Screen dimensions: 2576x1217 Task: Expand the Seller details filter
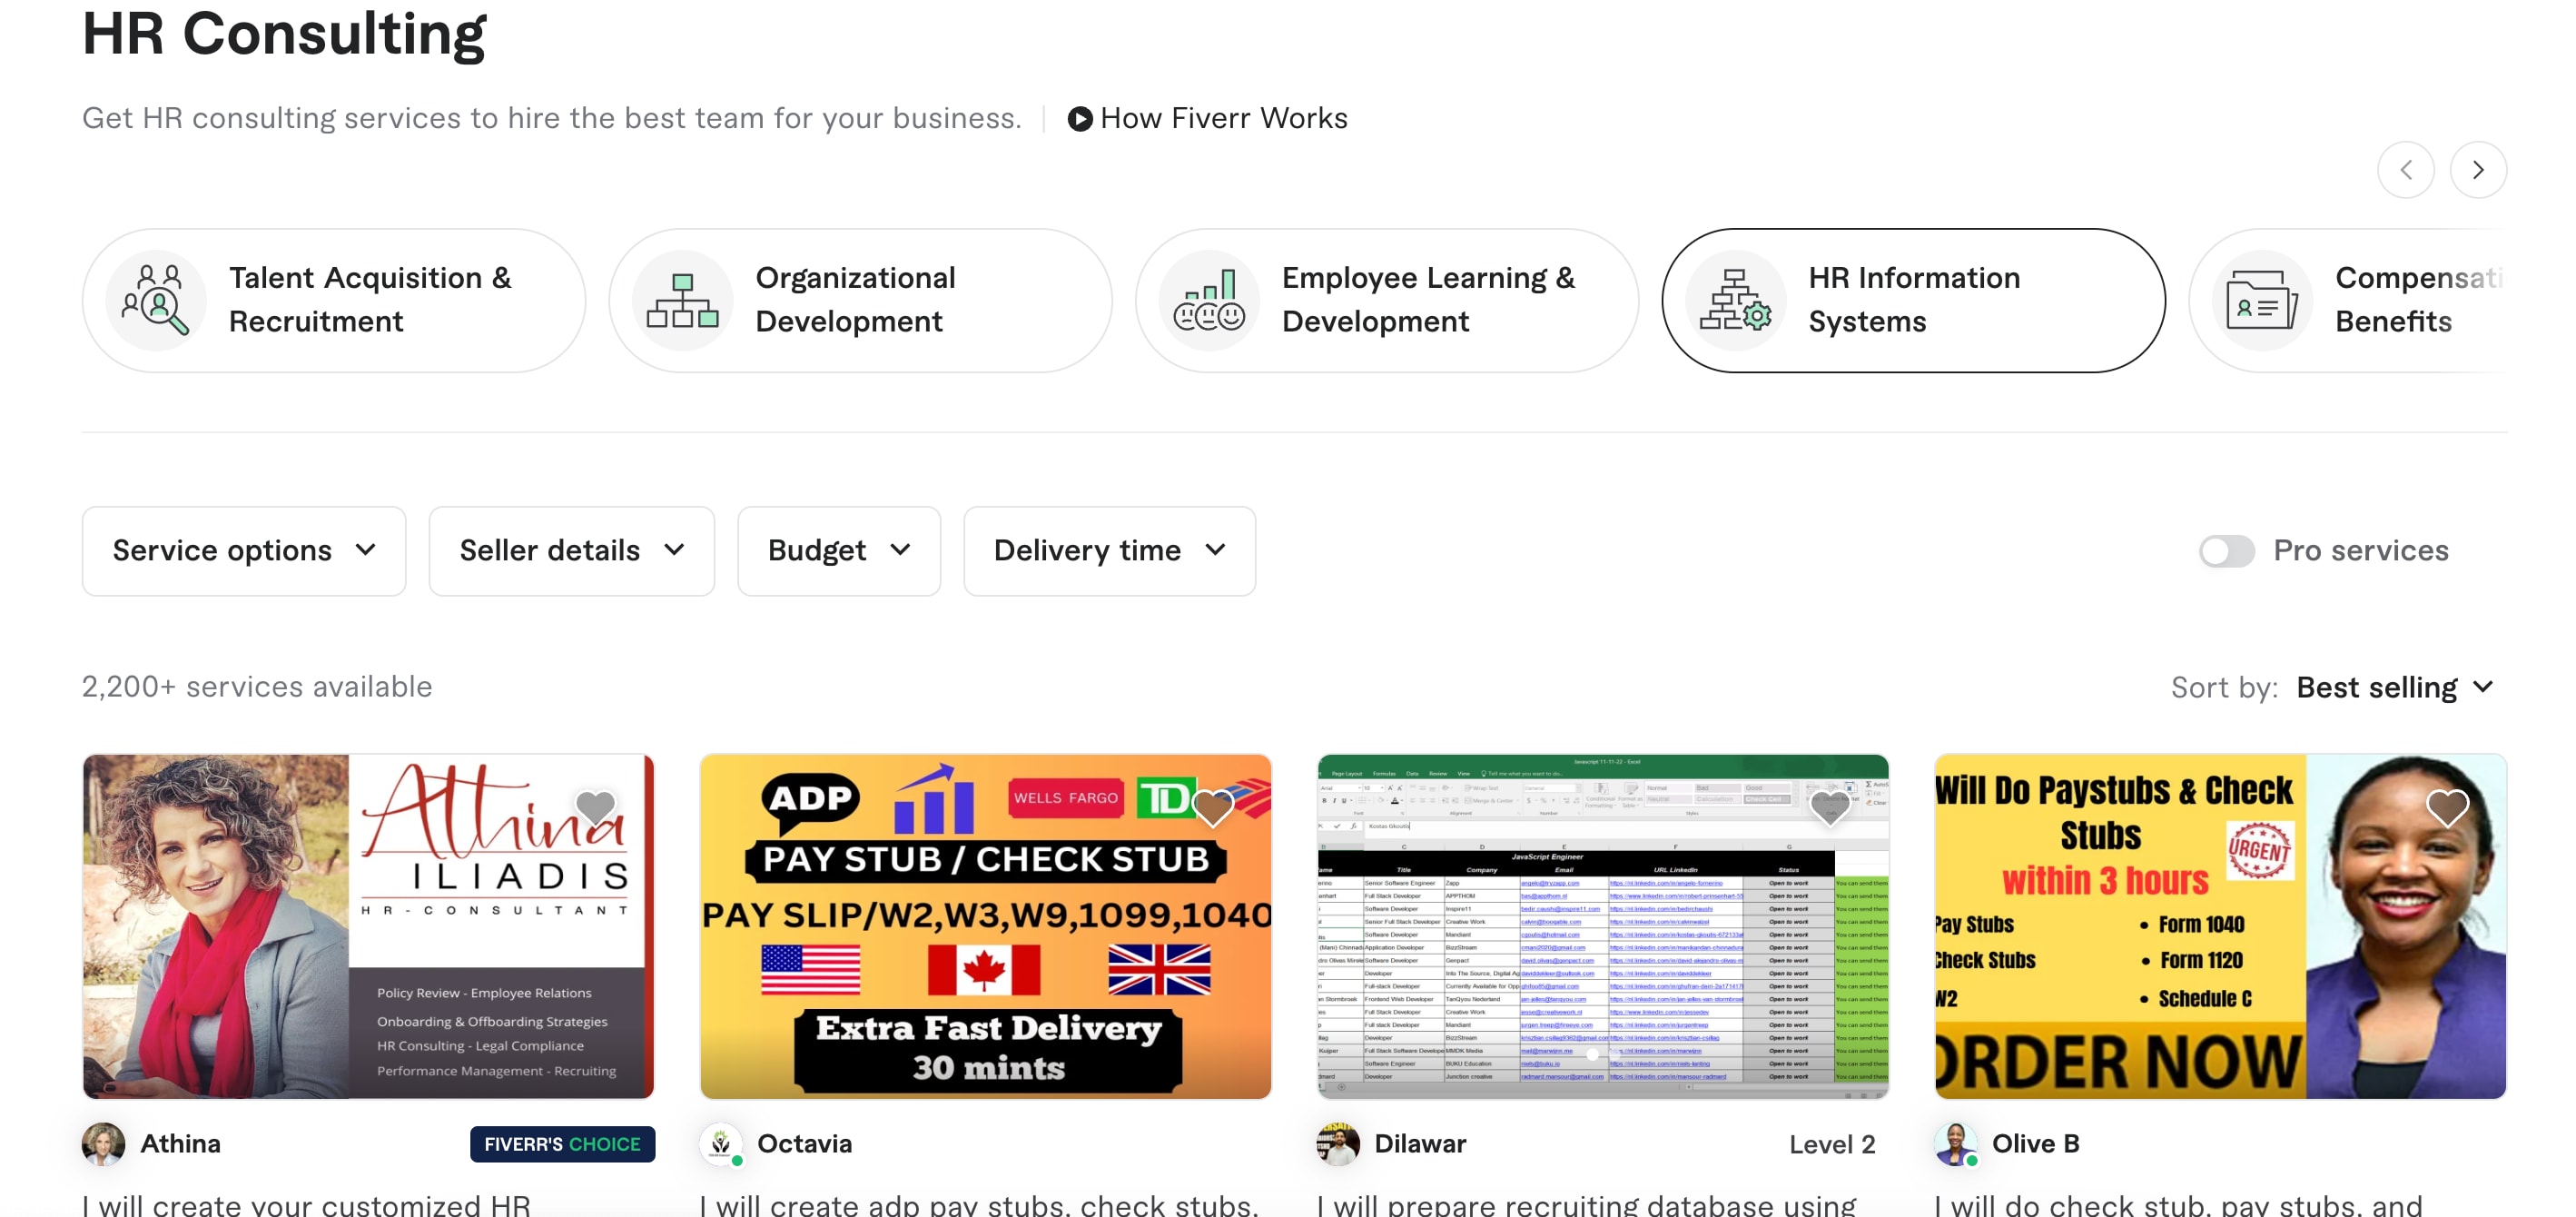coord(571,551)
